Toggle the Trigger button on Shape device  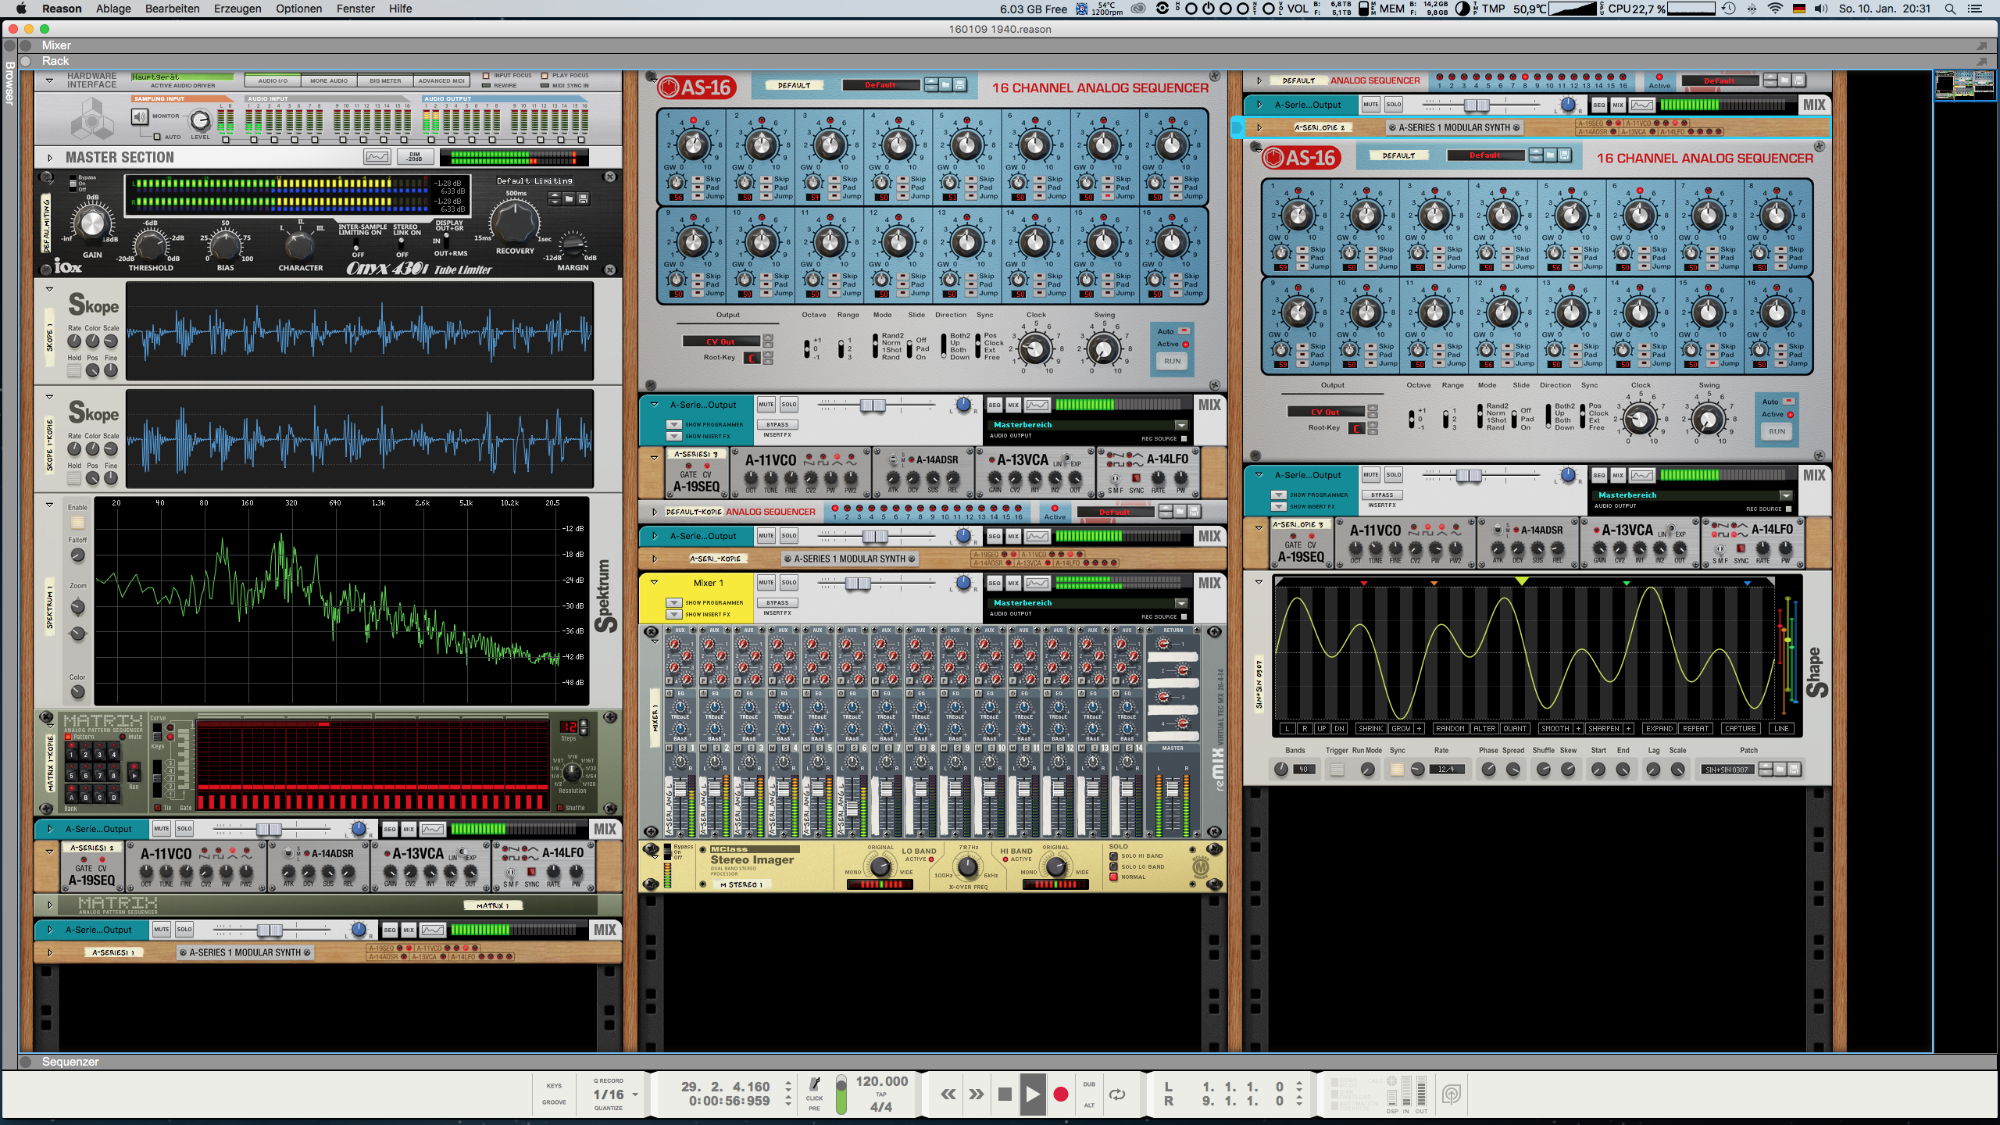click(1337, 769)
